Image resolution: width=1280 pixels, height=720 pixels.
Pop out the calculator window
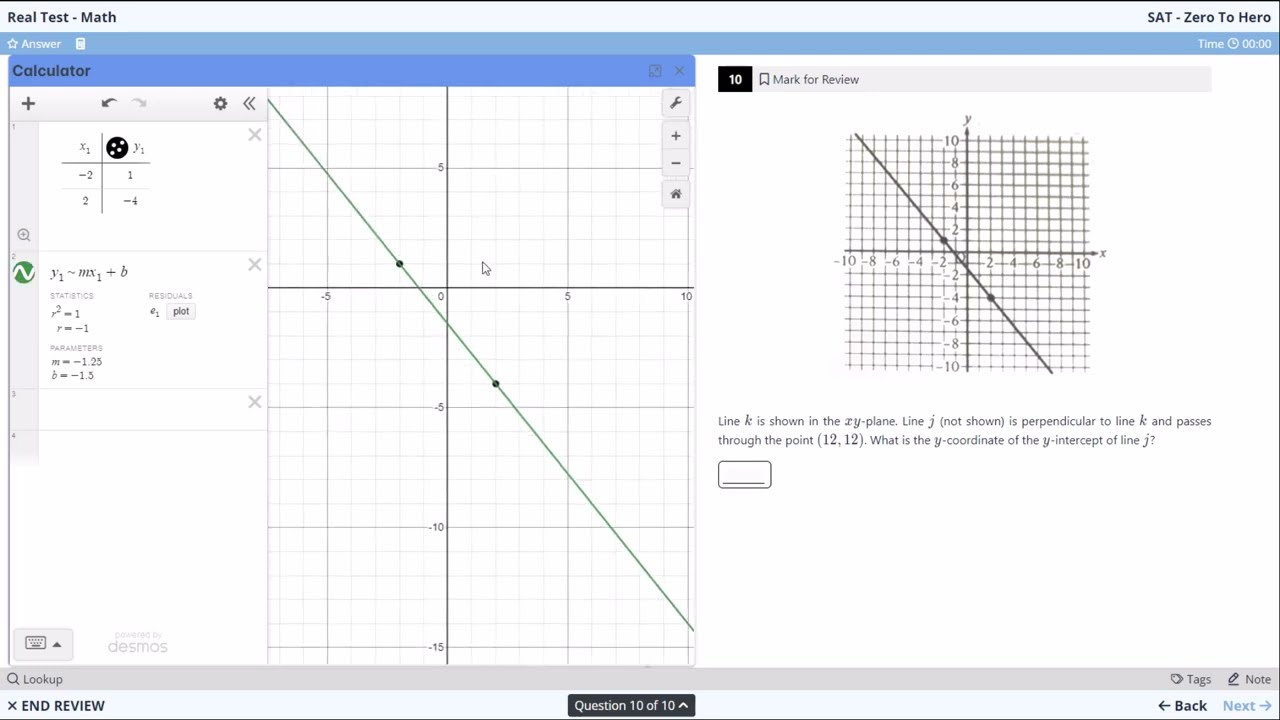coord(655,71)
